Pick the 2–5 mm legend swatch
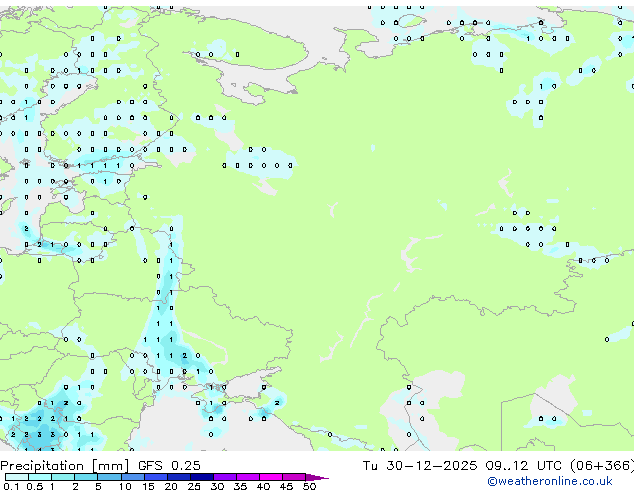 tap(86, 477)
